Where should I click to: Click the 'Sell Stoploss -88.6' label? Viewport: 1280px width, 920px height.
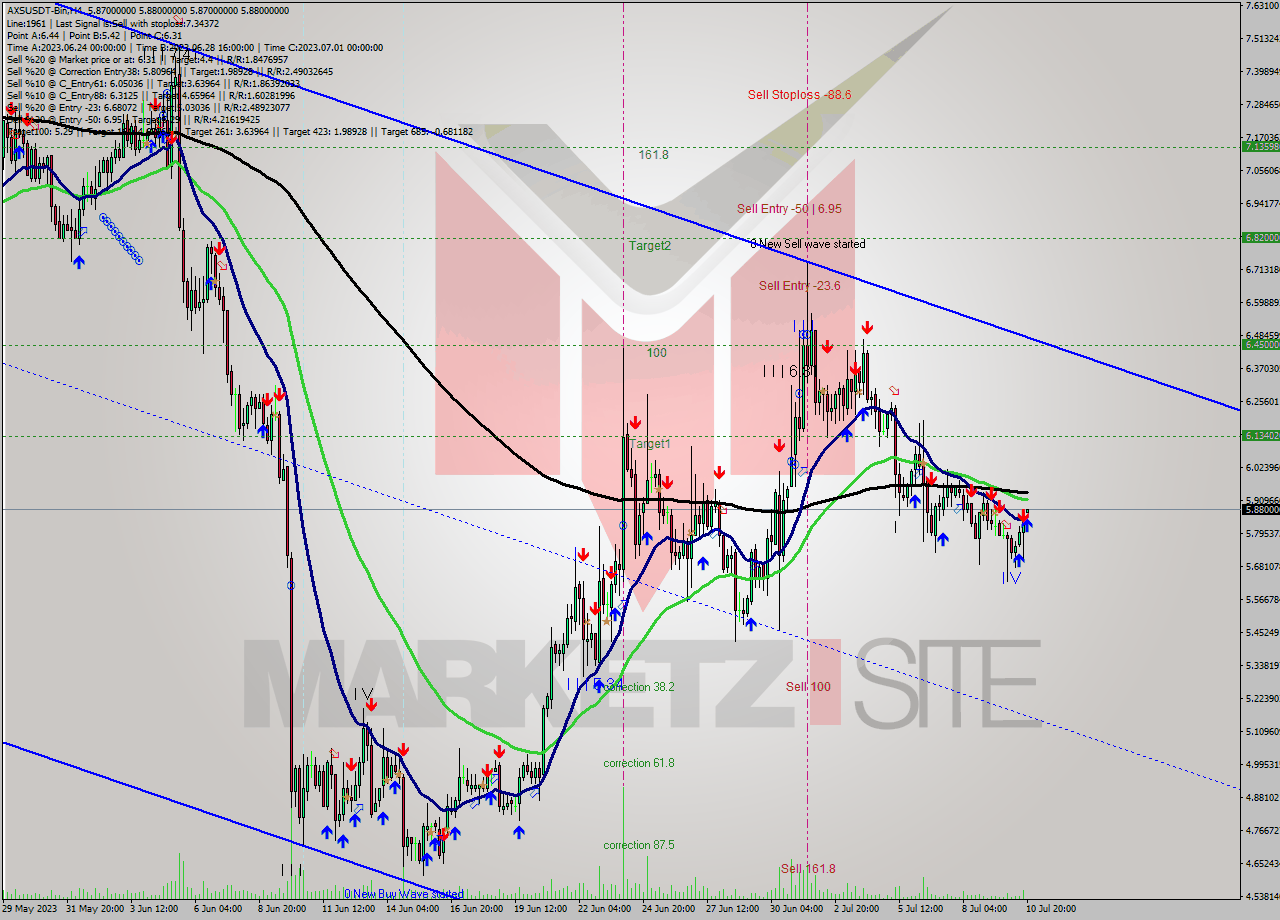pos(799,95)
